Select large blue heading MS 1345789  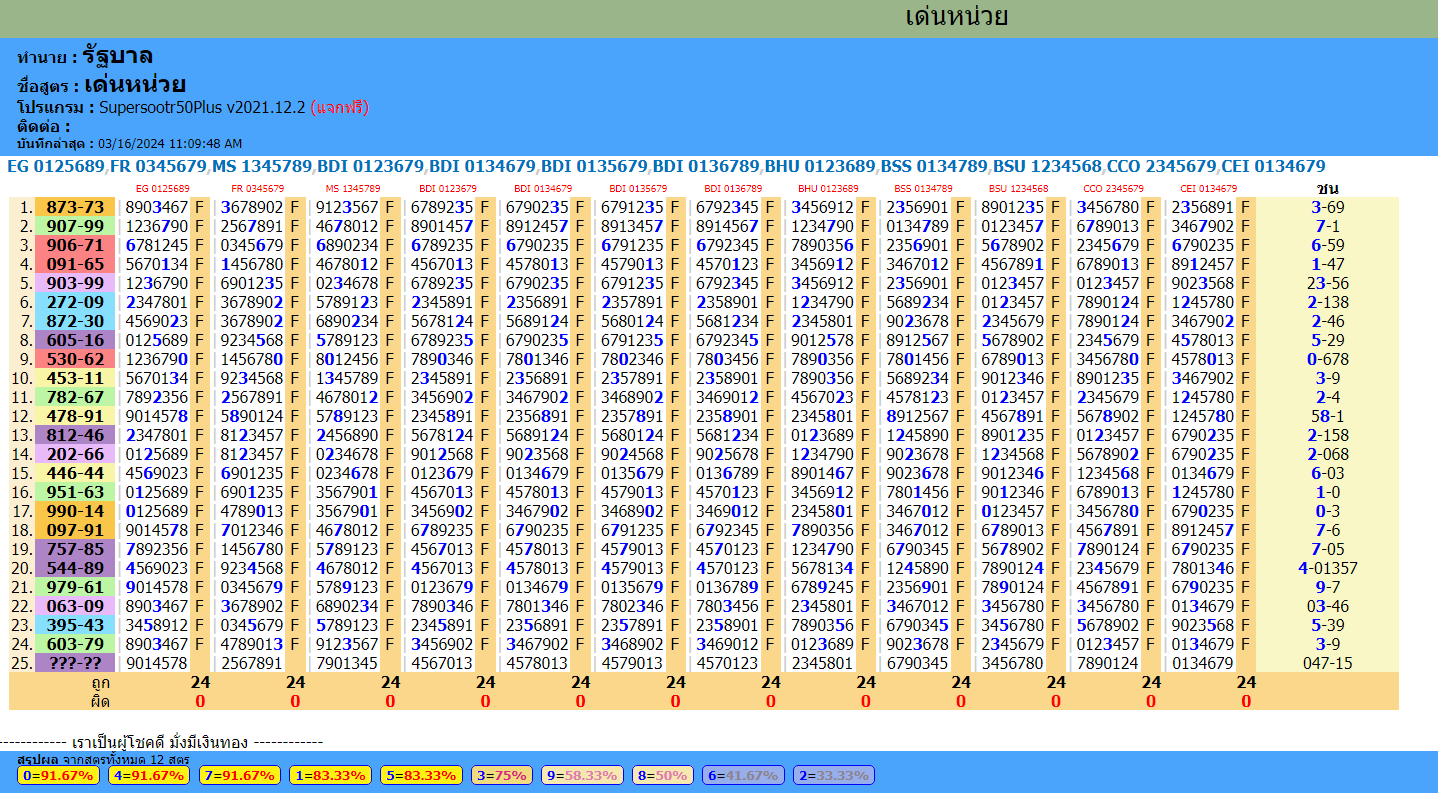264,166
